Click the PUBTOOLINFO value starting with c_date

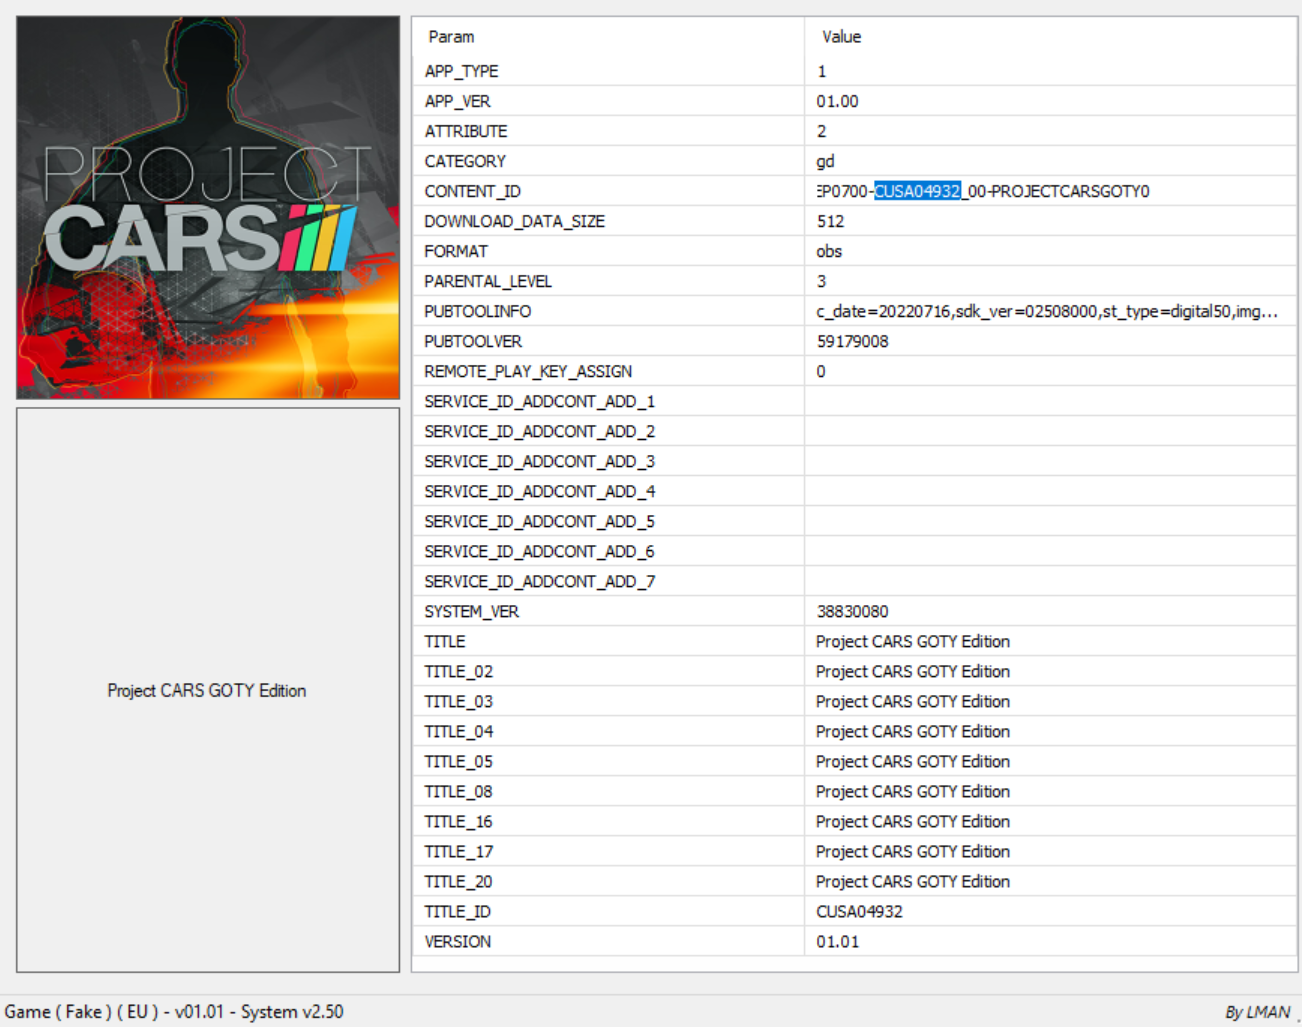(1047, 311)
